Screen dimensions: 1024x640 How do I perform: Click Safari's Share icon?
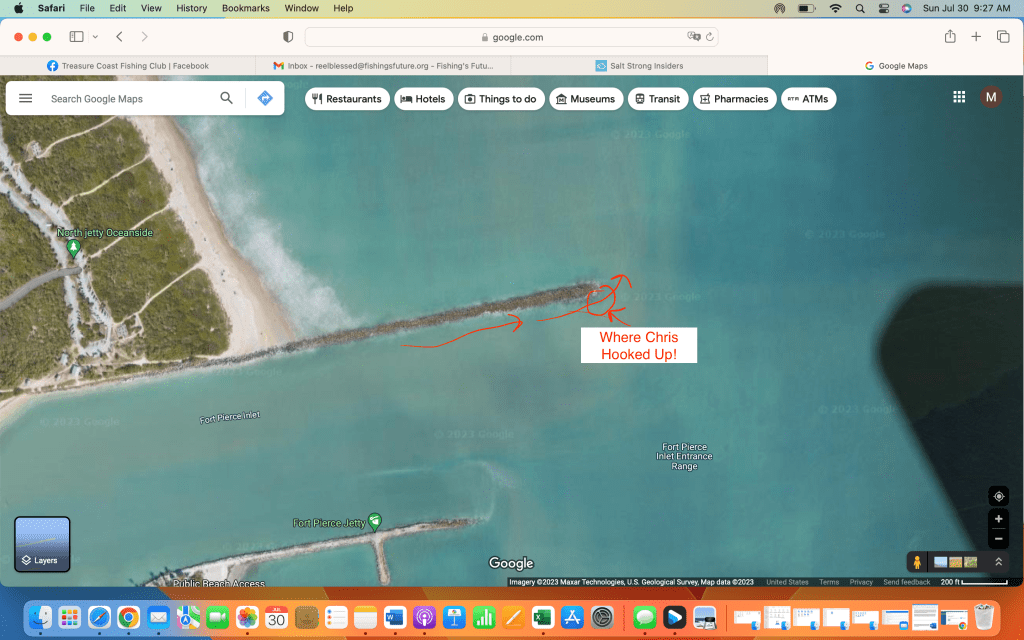point(949,37)
